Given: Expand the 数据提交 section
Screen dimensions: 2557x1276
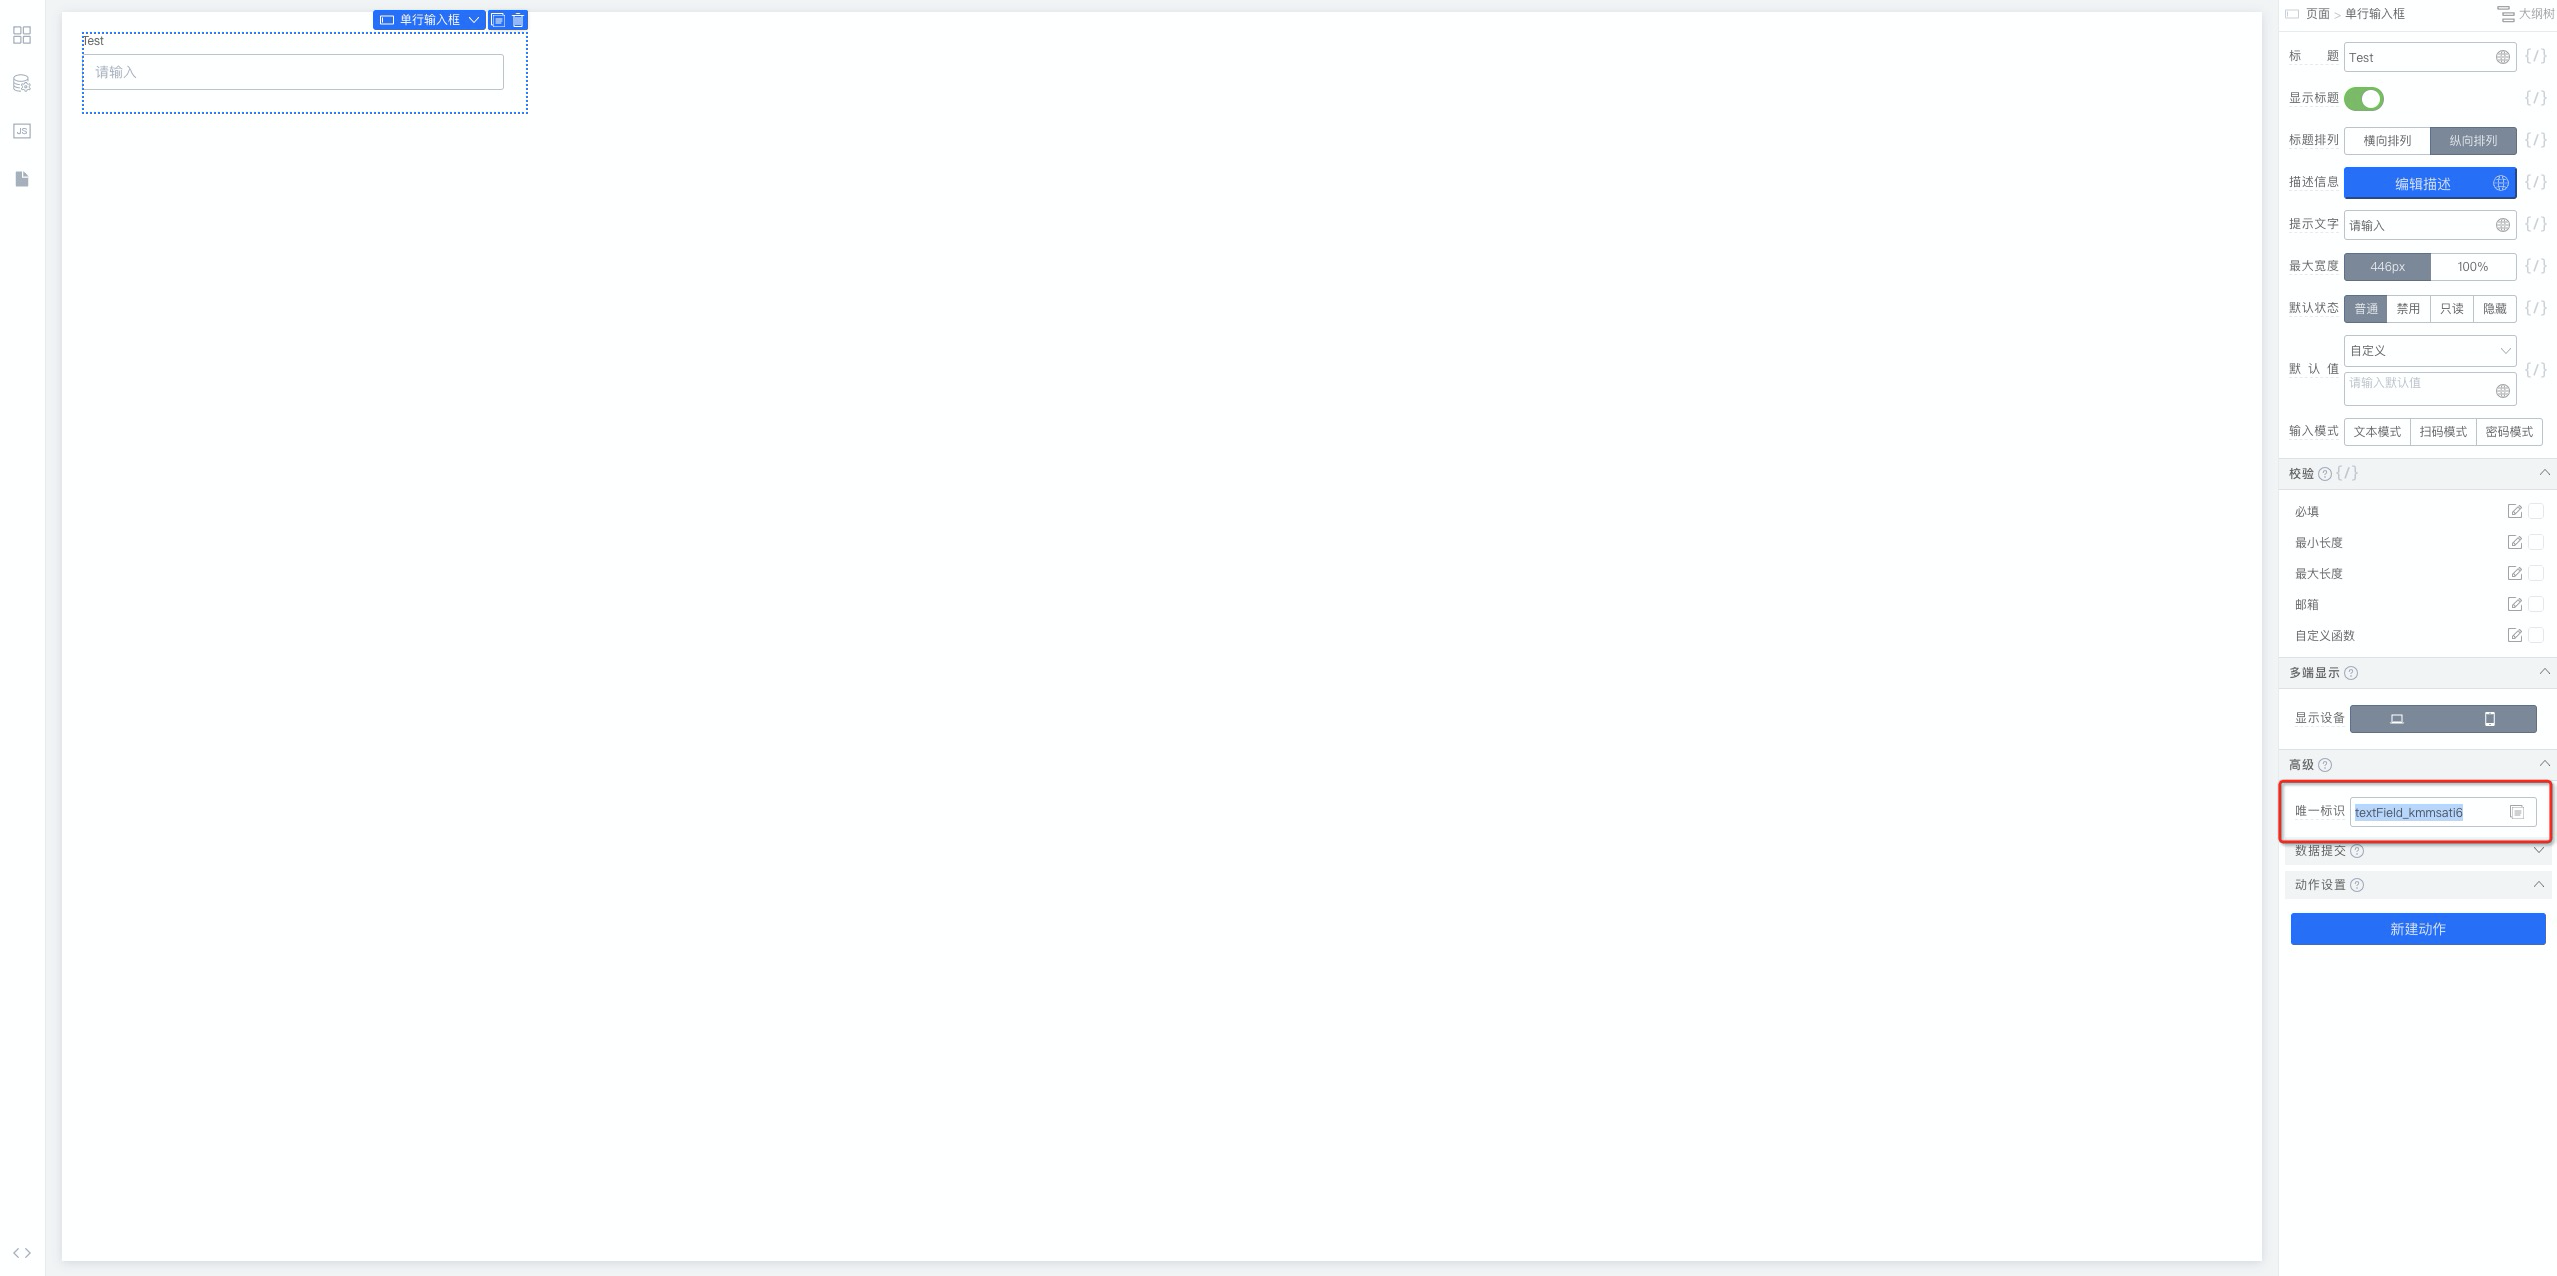Looking at the screenshot, I should pos(2537,851).
